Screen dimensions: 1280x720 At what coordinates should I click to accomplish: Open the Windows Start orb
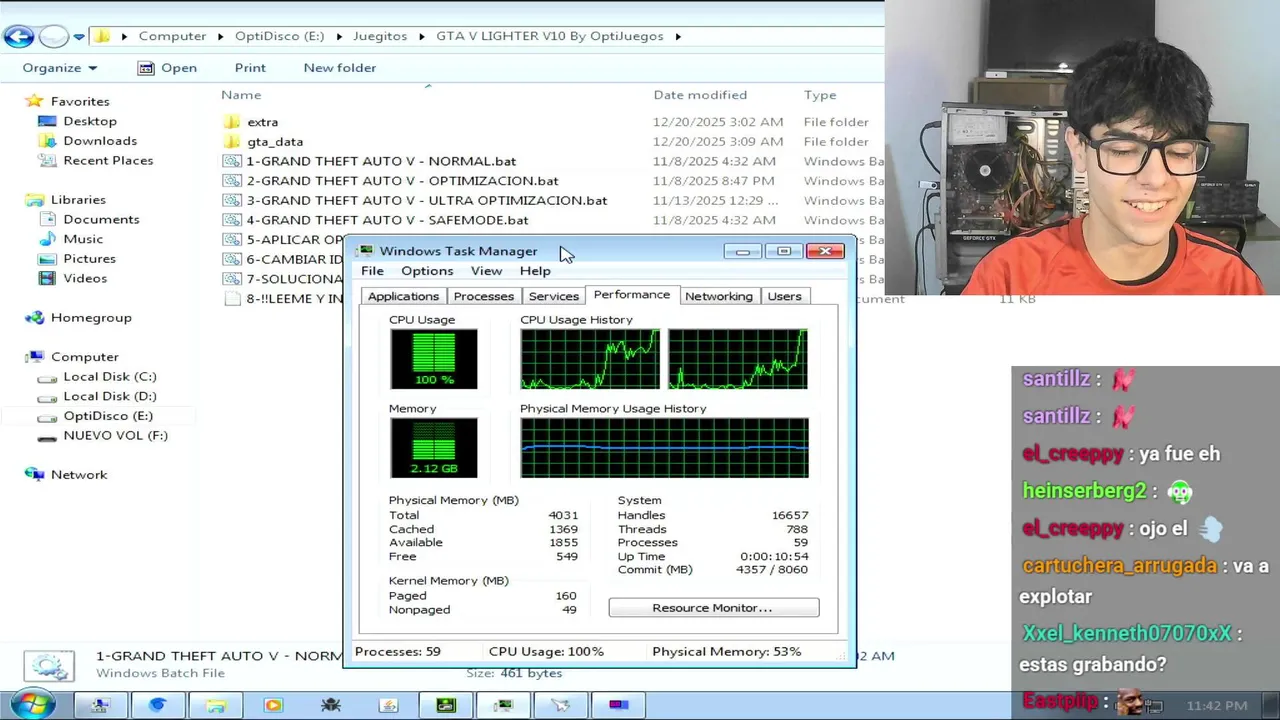(32, 703)
